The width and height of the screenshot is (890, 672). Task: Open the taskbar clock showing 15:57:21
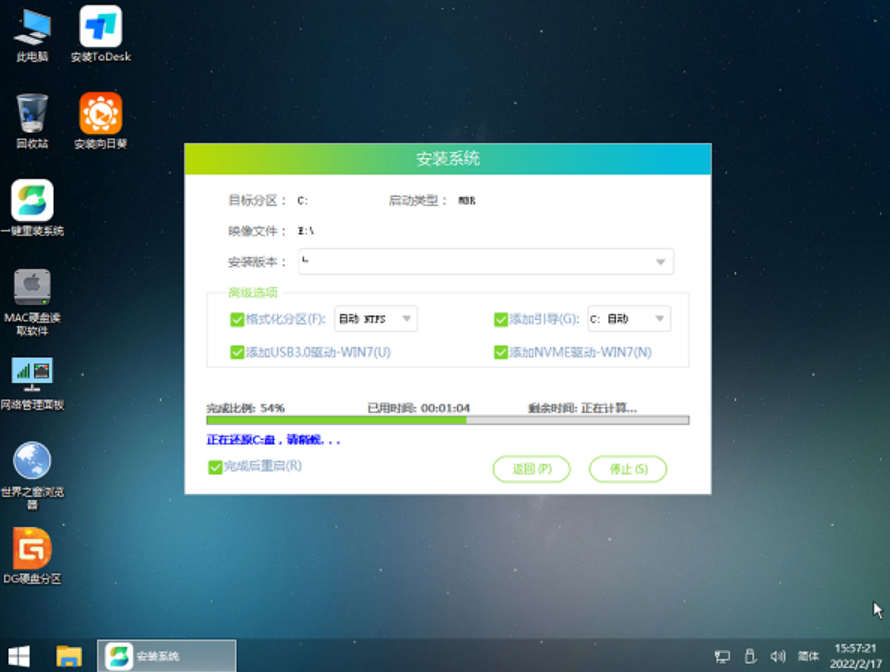(856, 656)
